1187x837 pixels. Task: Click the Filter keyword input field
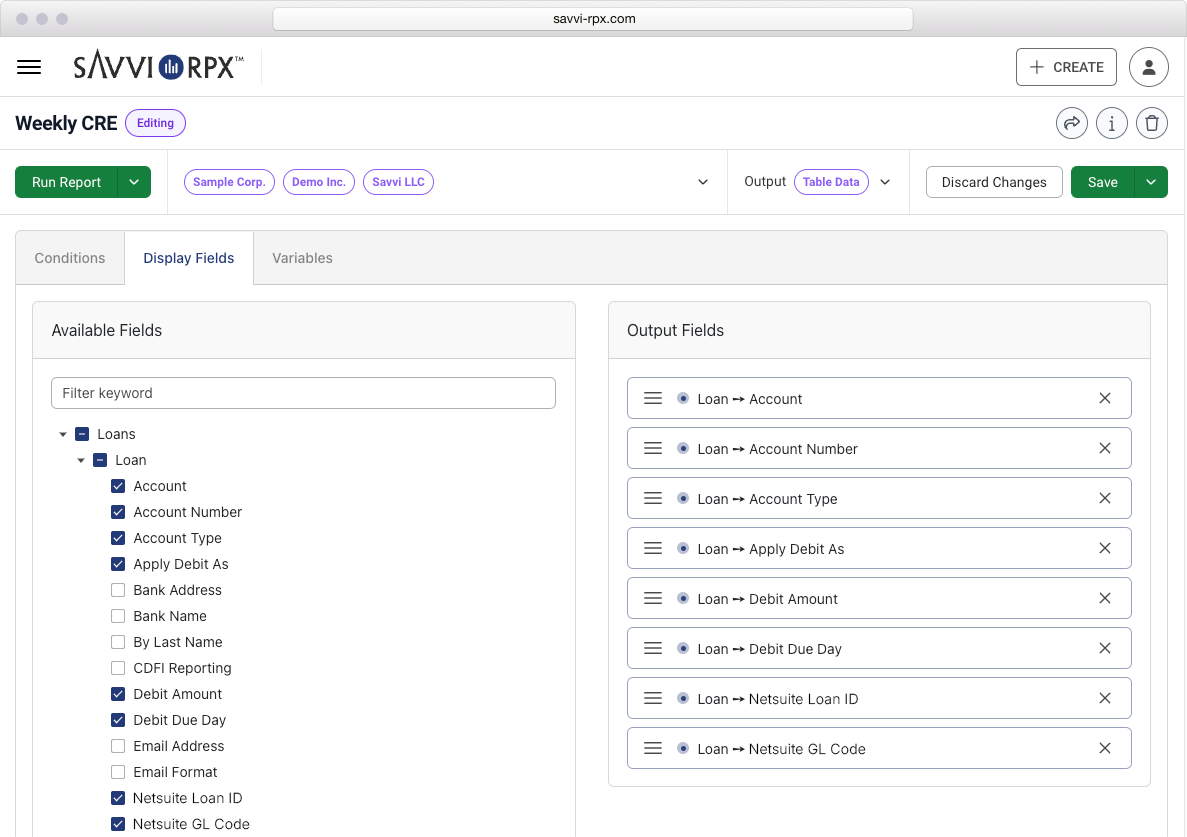coord(303,393)
